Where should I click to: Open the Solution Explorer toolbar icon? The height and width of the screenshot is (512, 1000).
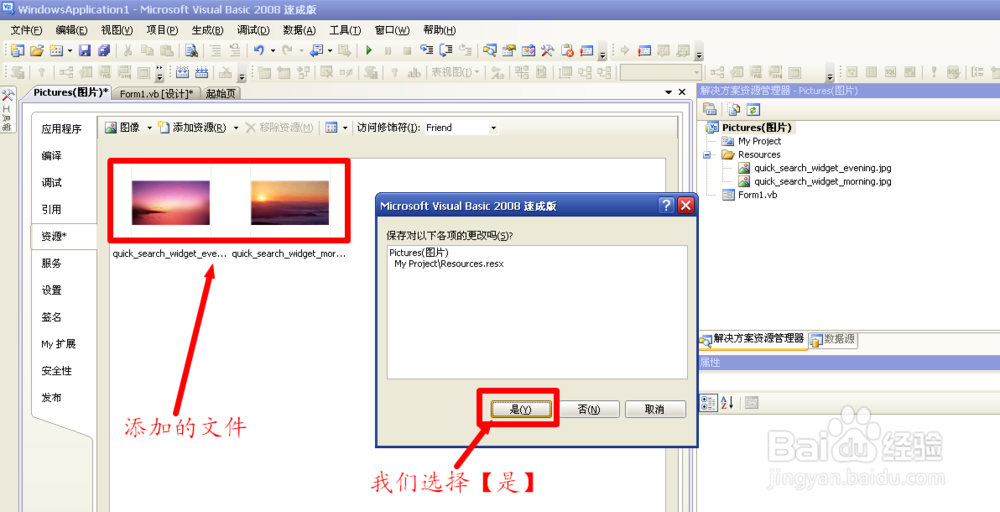coord(490,50)
